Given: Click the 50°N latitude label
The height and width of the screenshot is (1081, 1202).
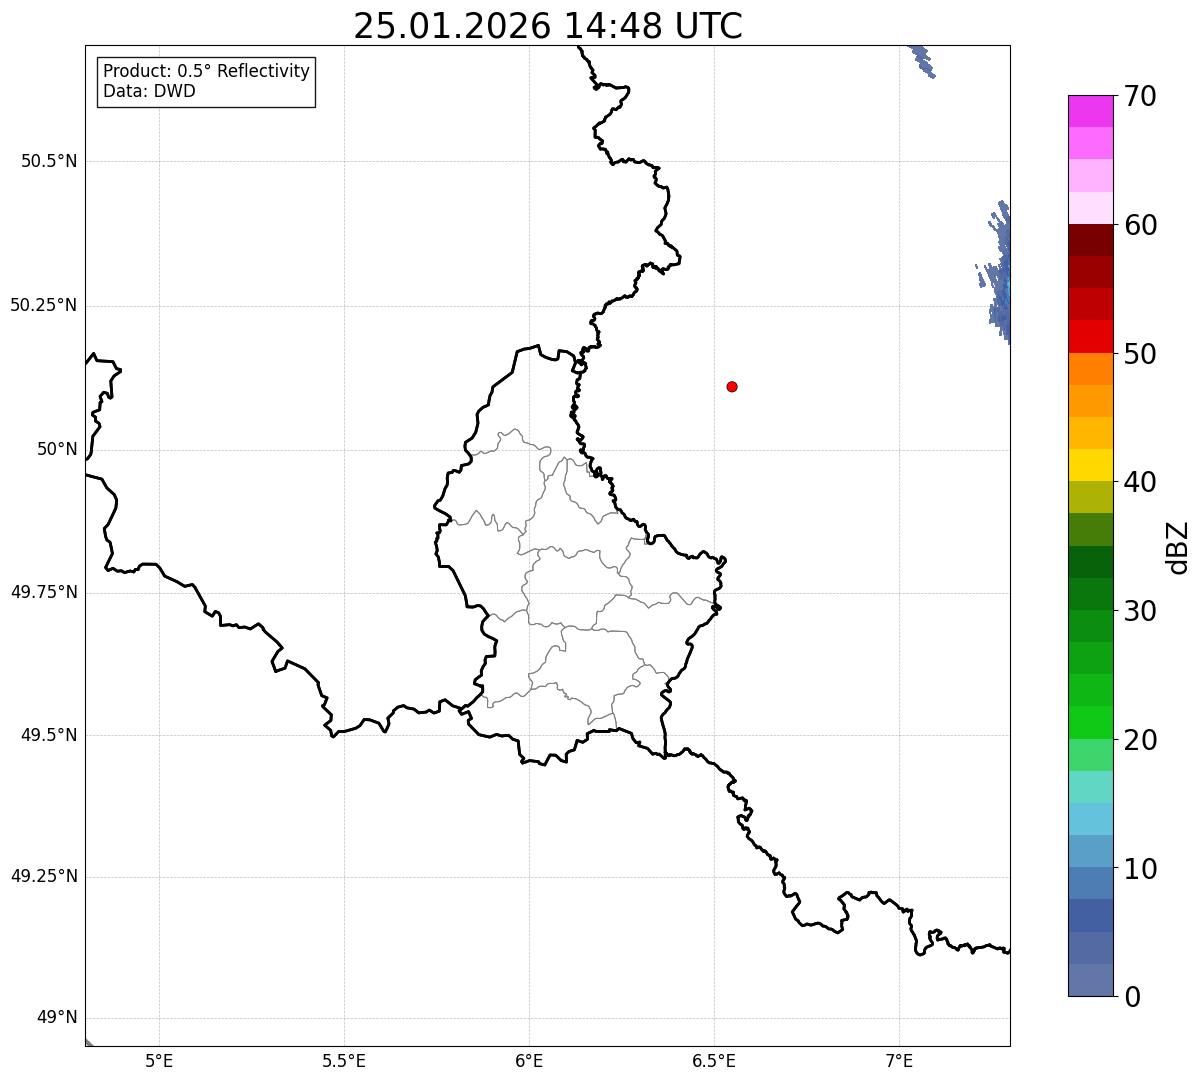Looking at the screenshot, I should pos(57,449).
